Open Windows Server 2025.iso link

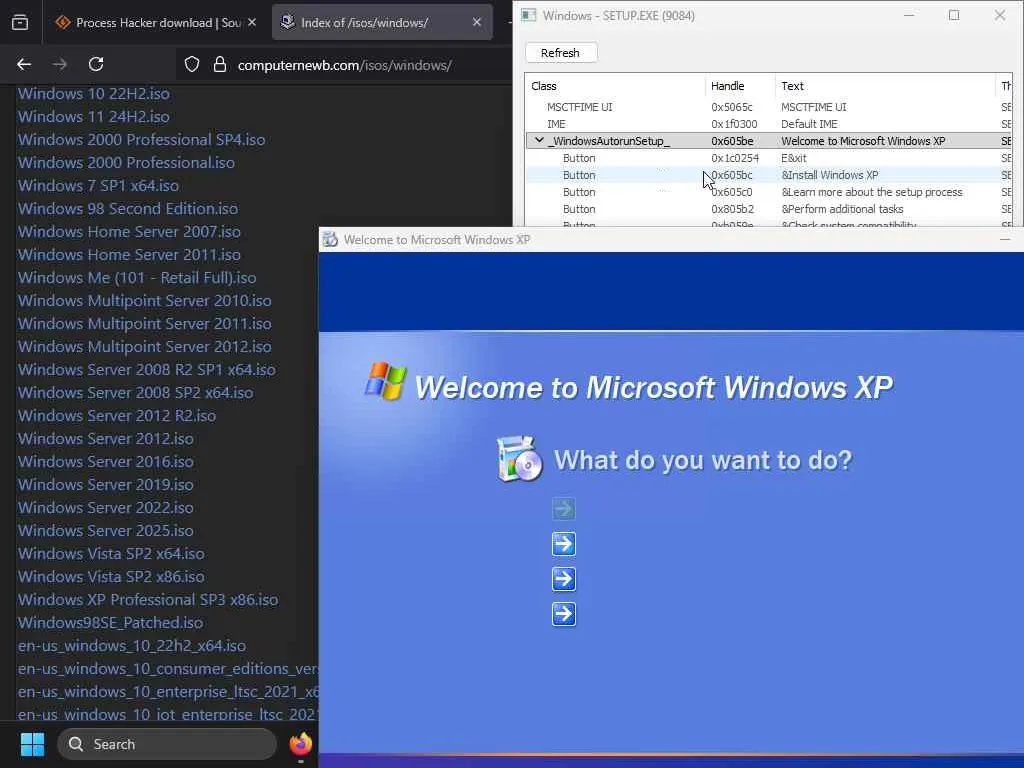(x=106, y=530)
